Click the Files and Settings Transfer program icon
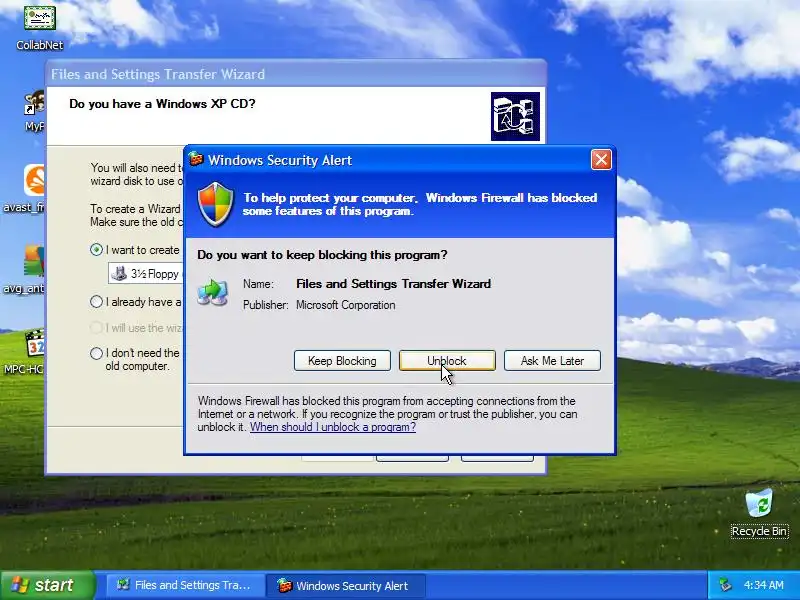The image size is (800, 600). (x=213, y=292)
